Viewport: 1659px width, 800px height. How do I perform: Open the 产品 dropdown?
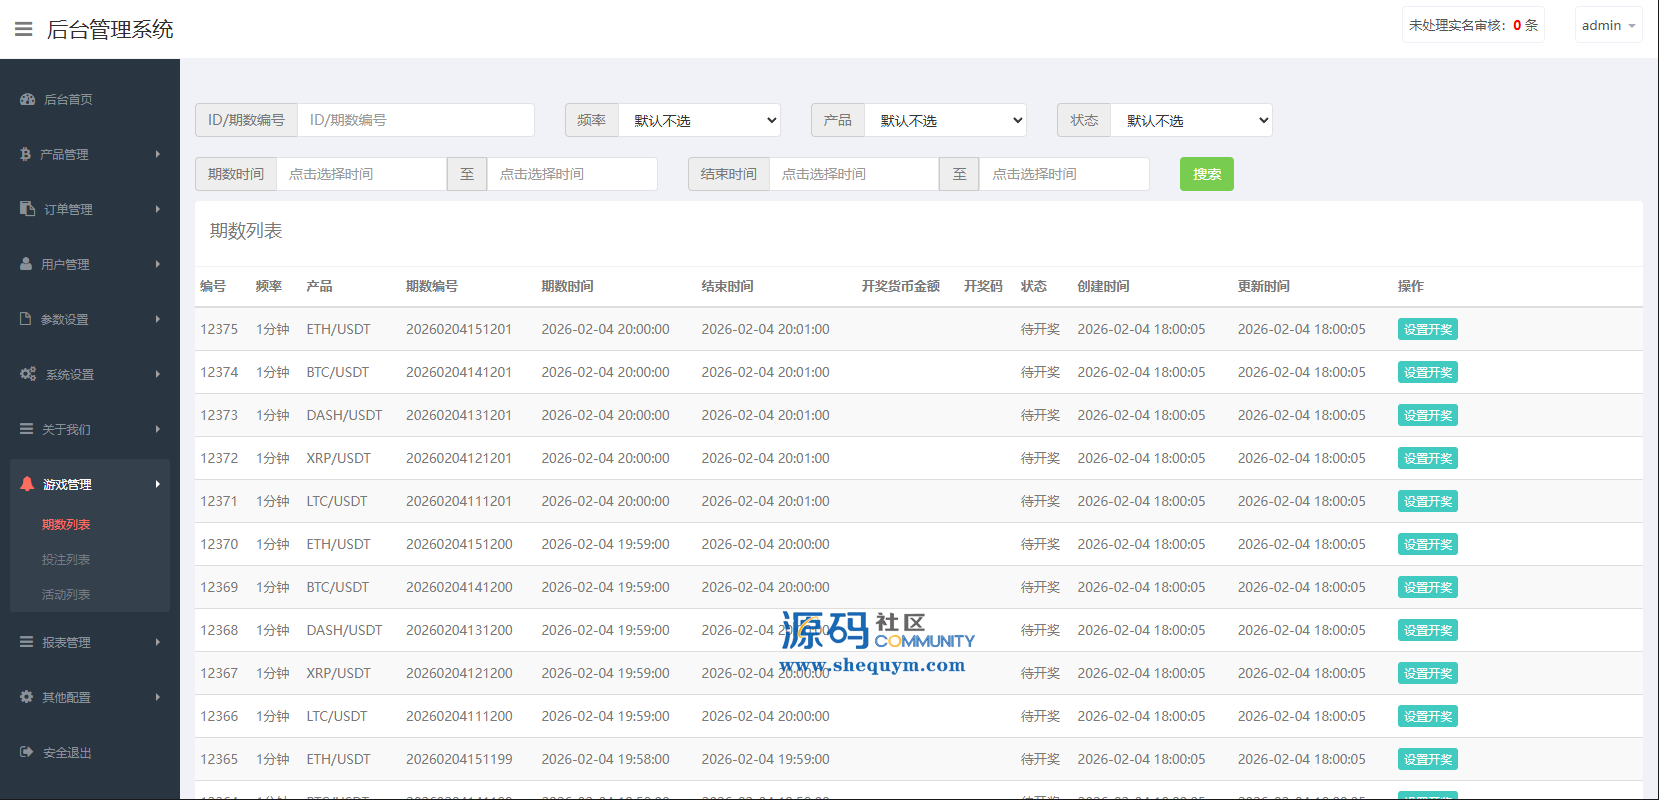(945, 120)
